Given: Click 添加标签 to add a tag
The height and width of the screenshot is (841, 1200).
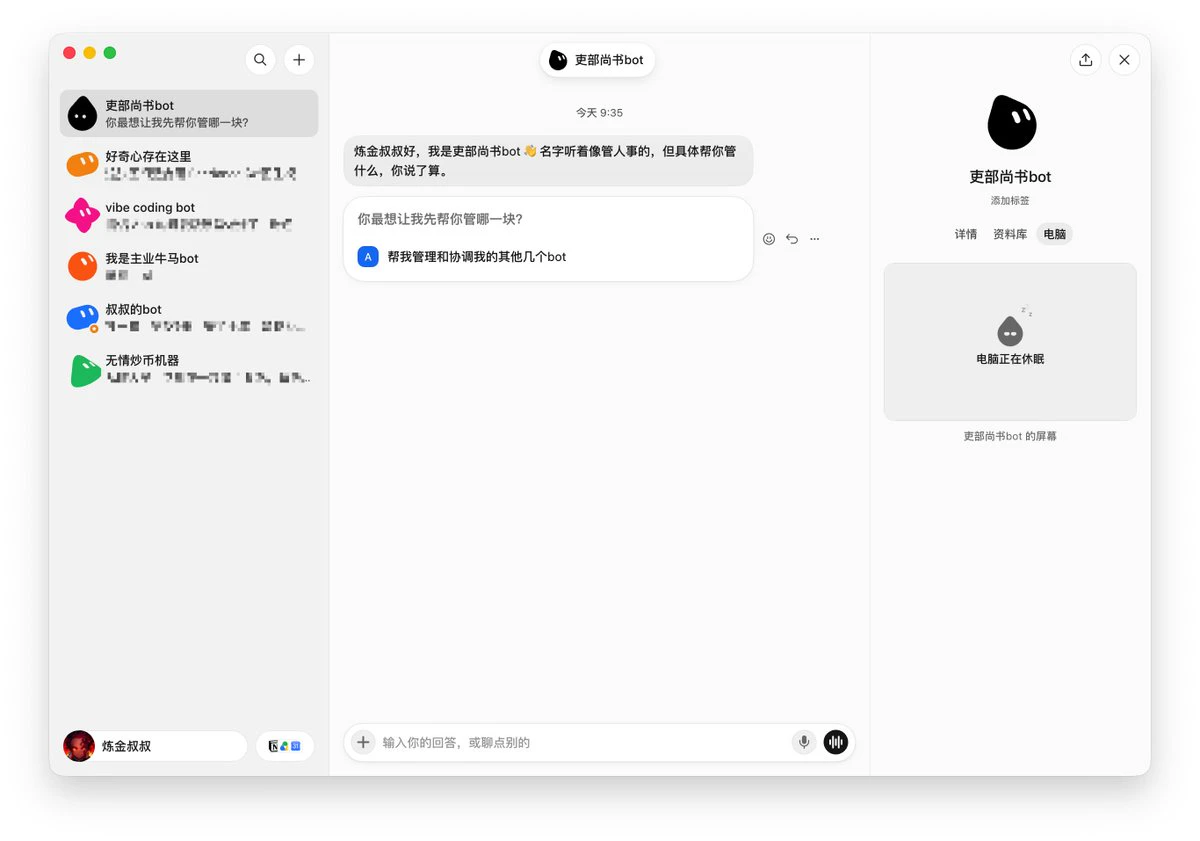Looking at the screenshot, I should point(1010,201).
